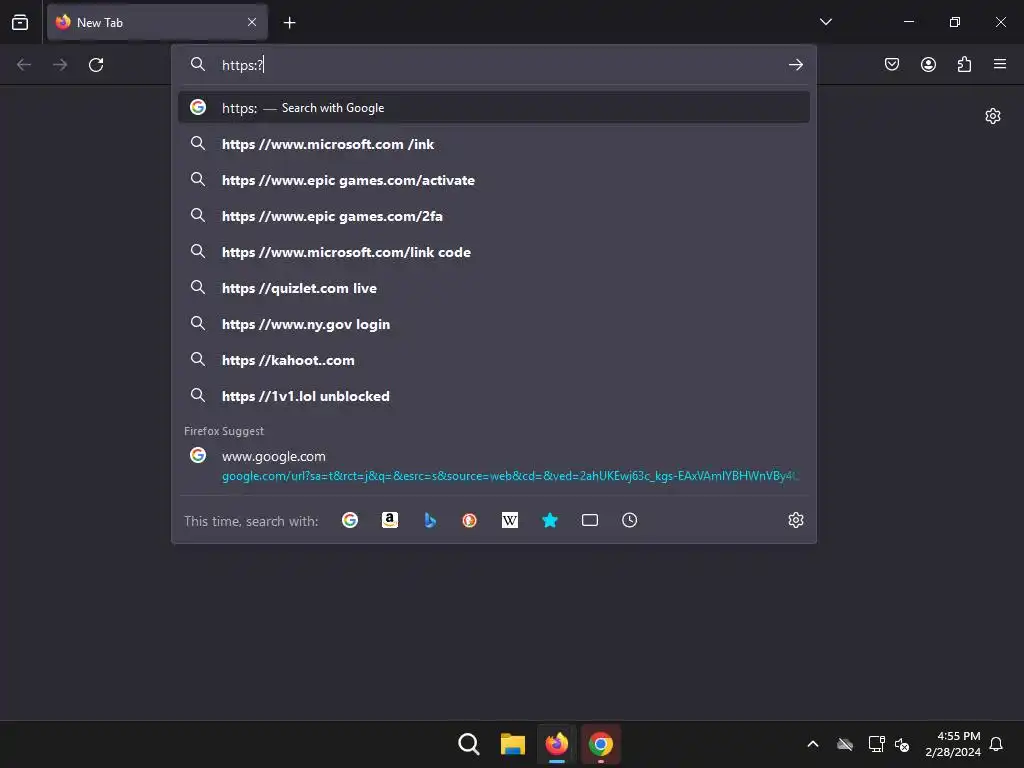Minimize the Firefox window

(x=908, y=22)
